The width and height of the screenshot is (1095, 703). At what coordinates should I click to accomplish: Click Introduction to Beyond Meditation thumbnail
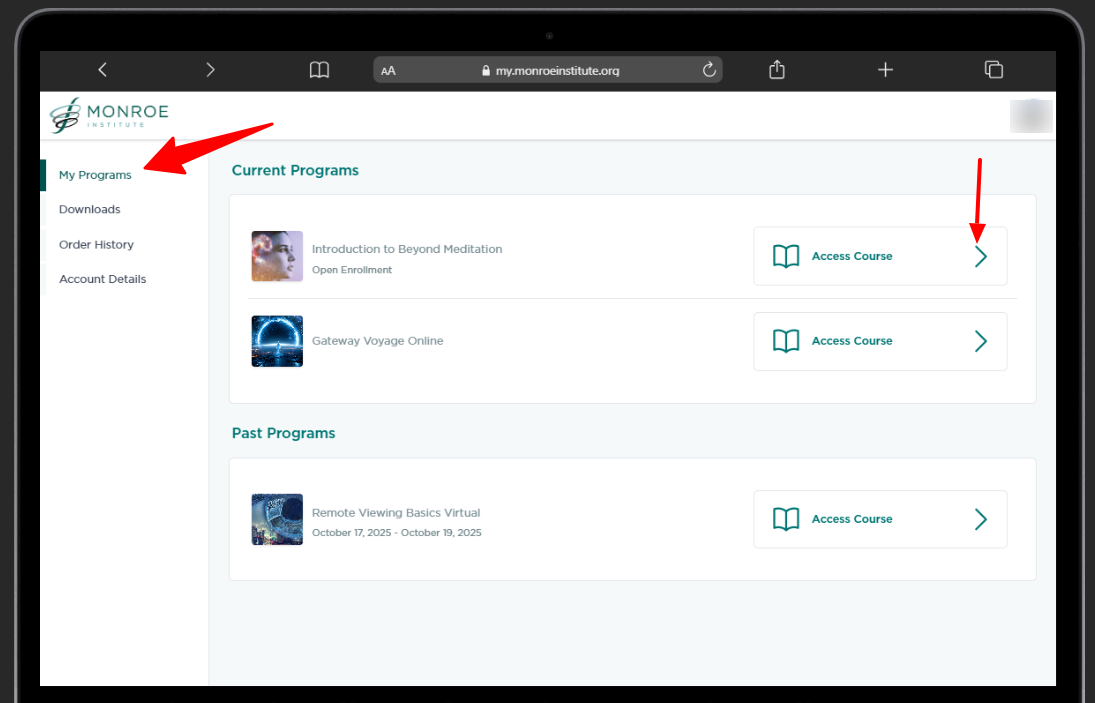[277, 256]
